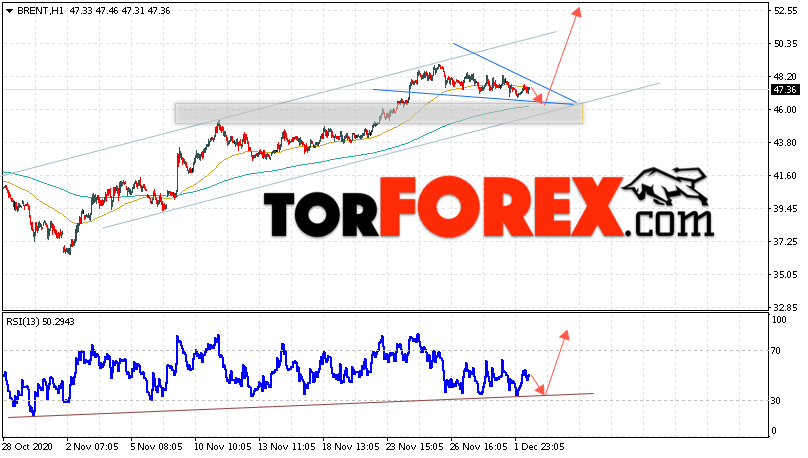This screenshot has height=458, width=808.
Task: Select RSI scale level 30
Action: [777, 401]
